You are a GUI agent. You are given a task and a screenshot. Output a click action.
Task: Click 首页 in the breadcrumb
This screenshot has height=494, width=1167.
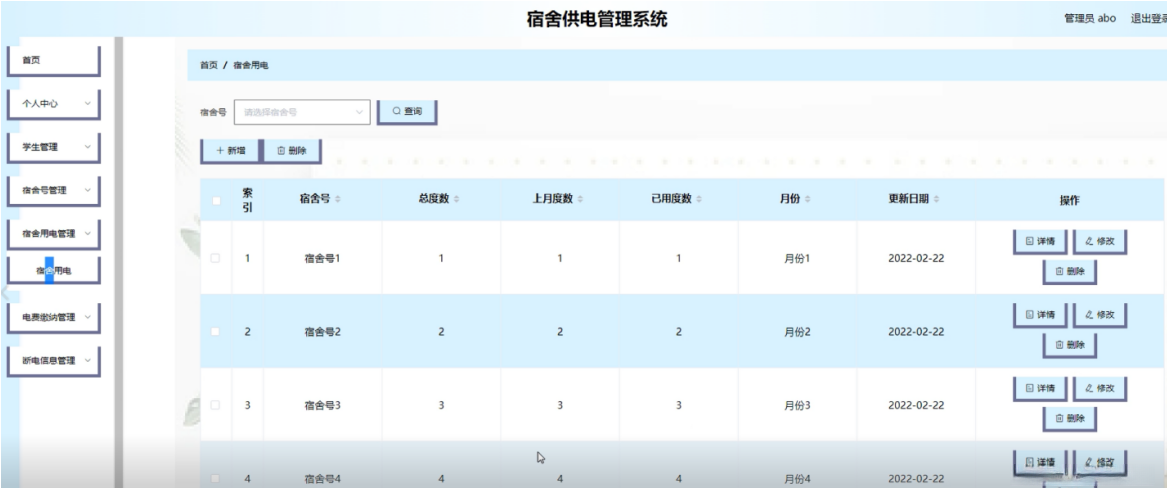[x=208, y=65]
